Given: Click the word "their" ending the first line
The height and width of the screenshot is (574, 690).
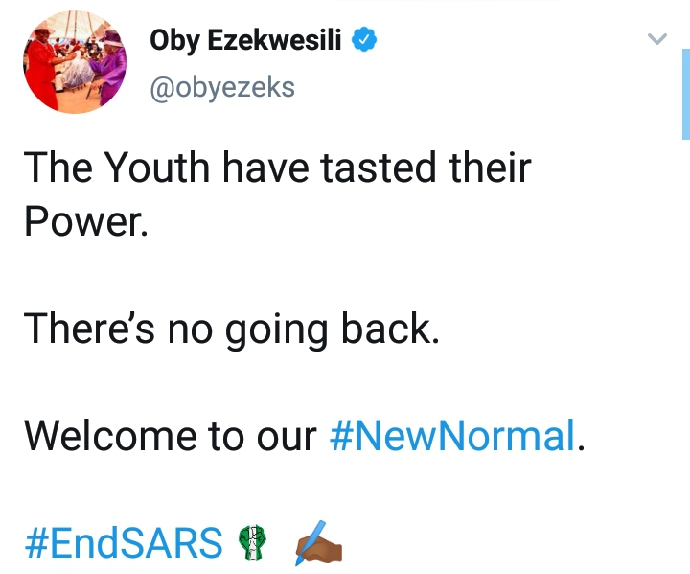Looking at the screenshot, I should pyautogui.click(x=490, y=167).
